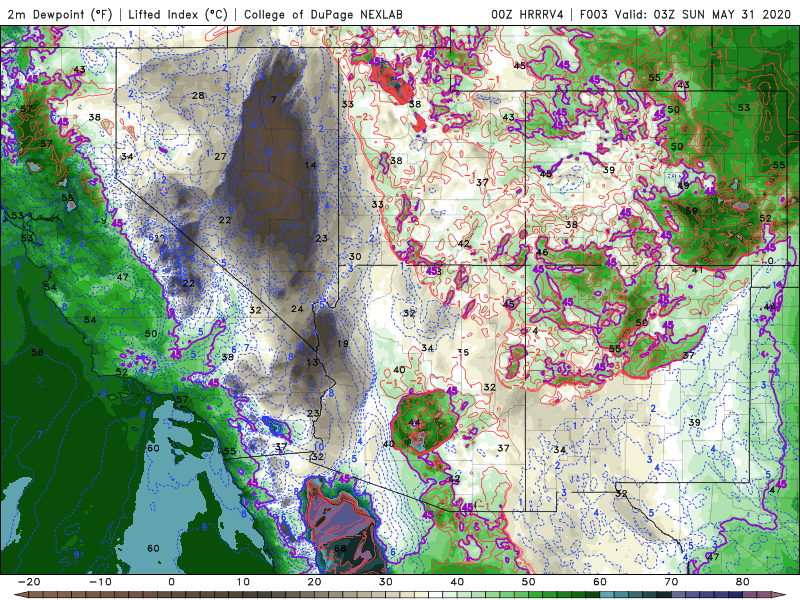Click the 'College of DuPage NEXLAB' label
Viewport: 800px width, 600px height.
[323, 14]
